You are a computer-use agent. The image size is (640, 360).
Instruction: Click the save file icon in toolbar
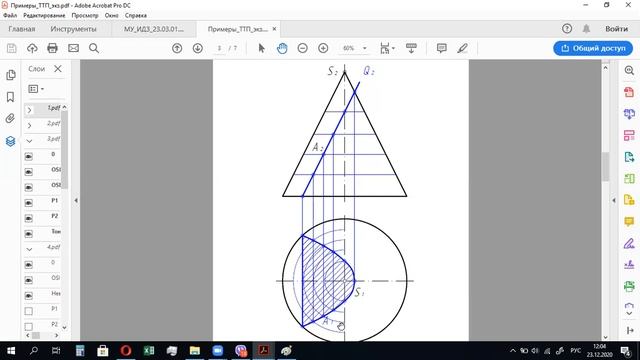[11, 48]
